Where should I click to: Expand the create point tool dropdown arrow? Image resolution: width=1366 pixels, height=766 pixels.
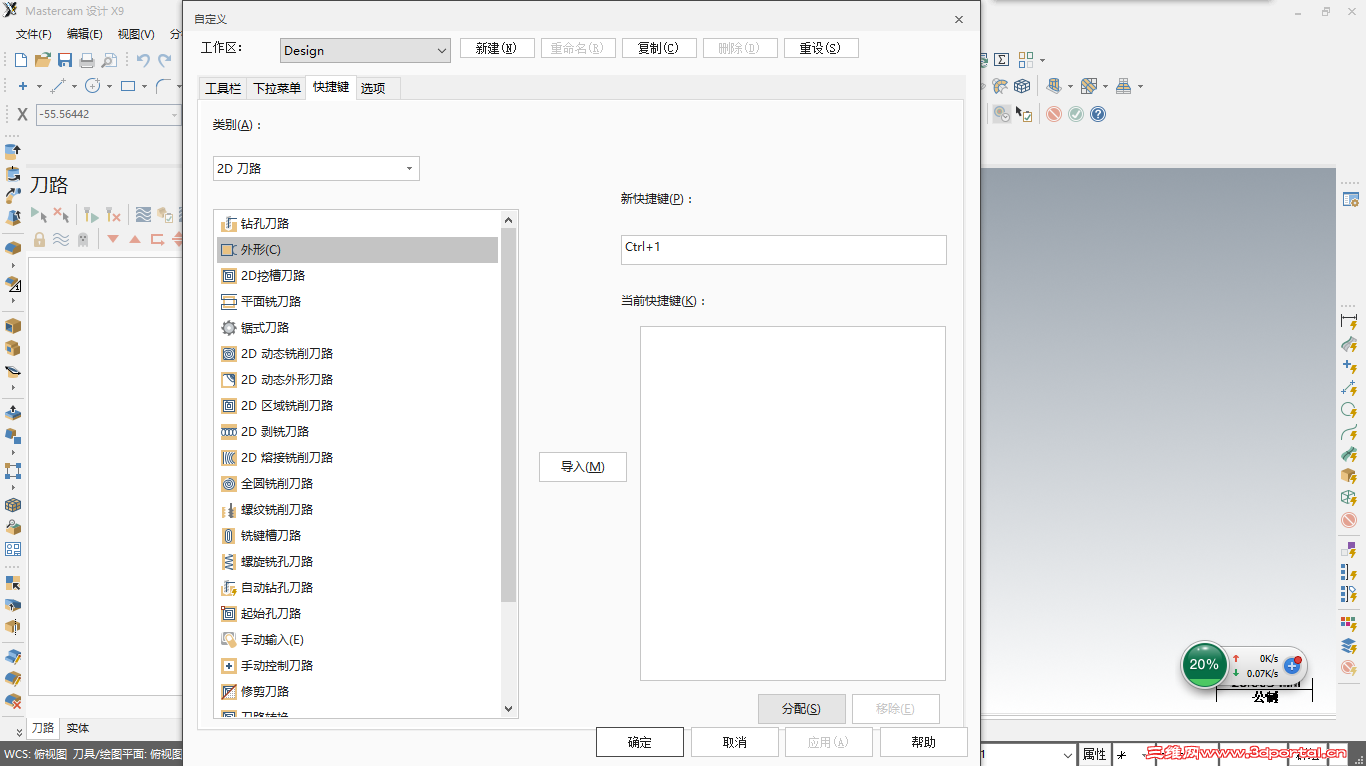[x=39, y=86]
